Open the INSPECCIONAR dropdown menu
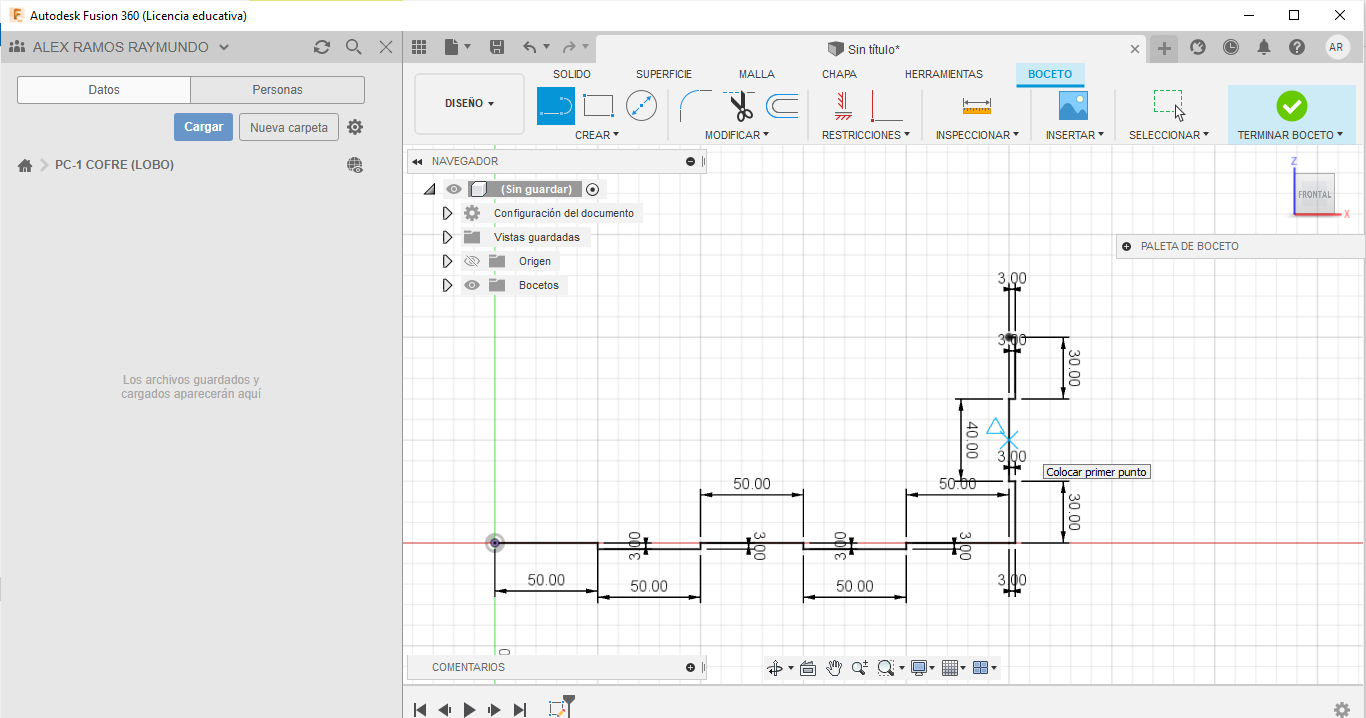This screenshot has width=1366, height=718. pos(978,135)
